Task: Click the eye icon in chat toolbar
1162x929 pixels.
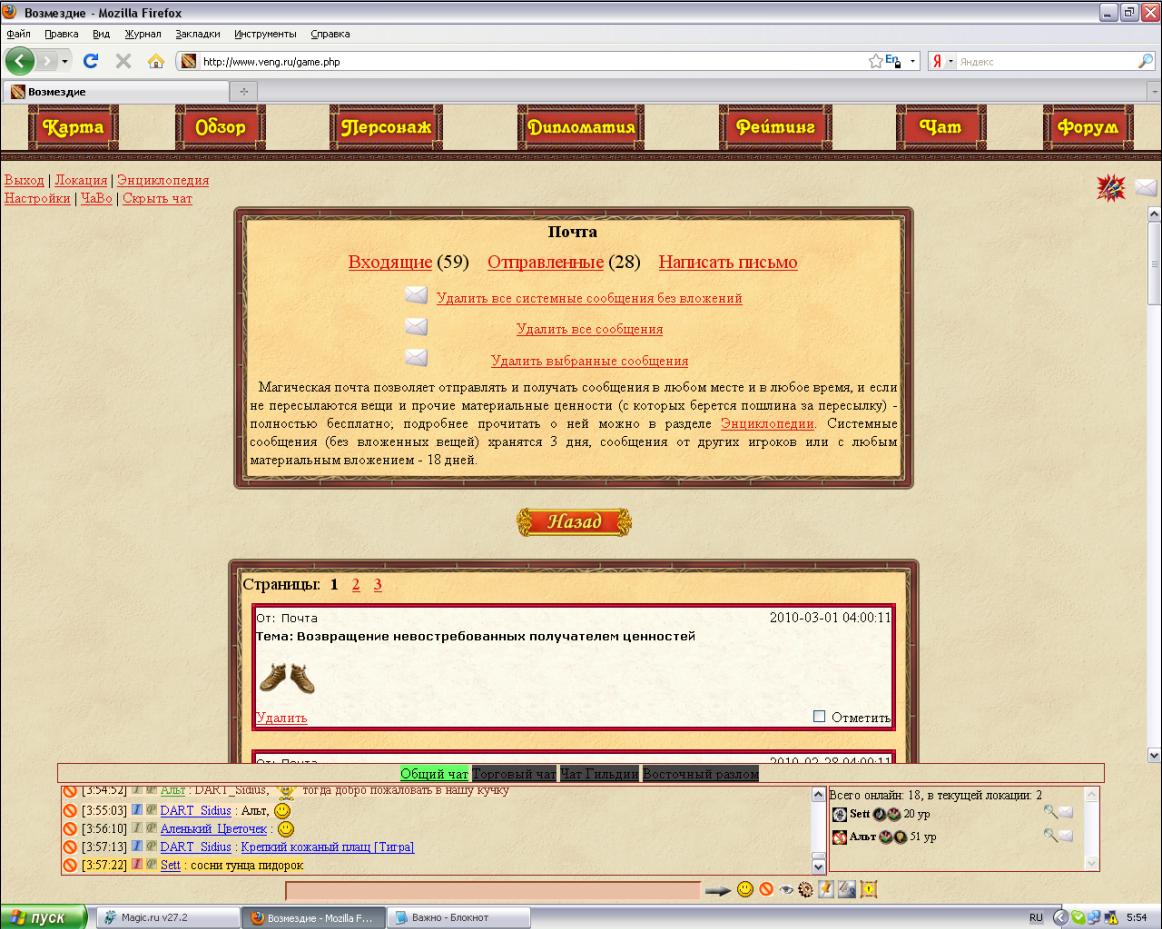Action: click(x=786, y=890)
